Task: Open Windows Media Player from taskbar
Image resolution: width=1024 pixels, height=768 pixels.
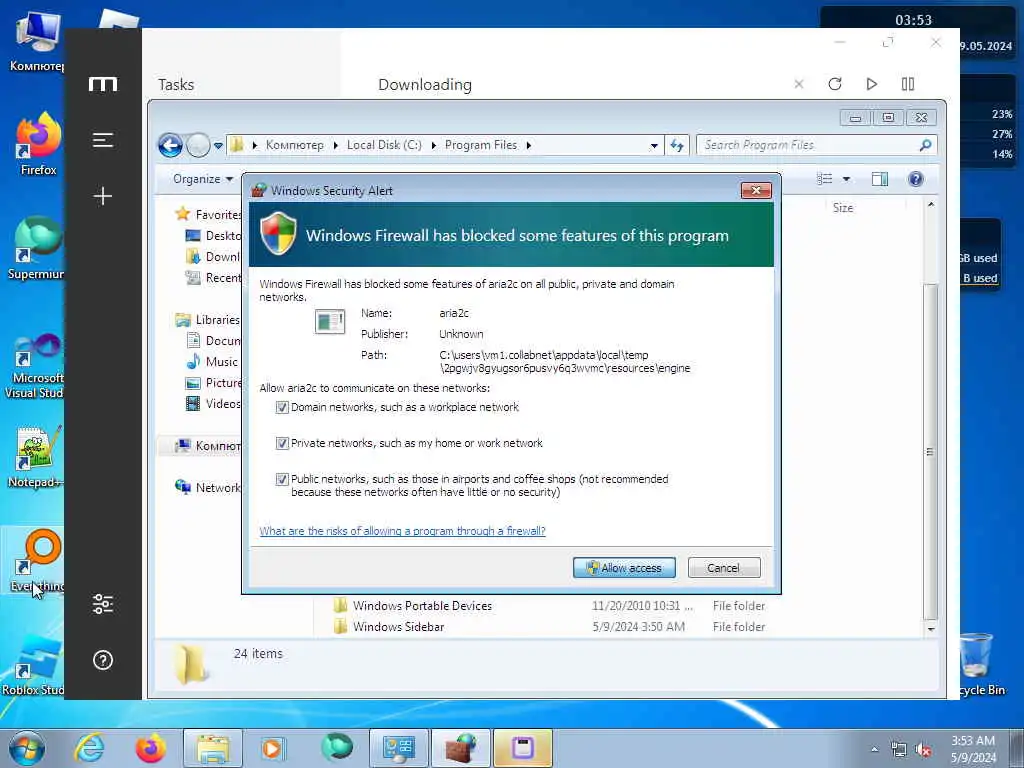Action: [273, 748]
